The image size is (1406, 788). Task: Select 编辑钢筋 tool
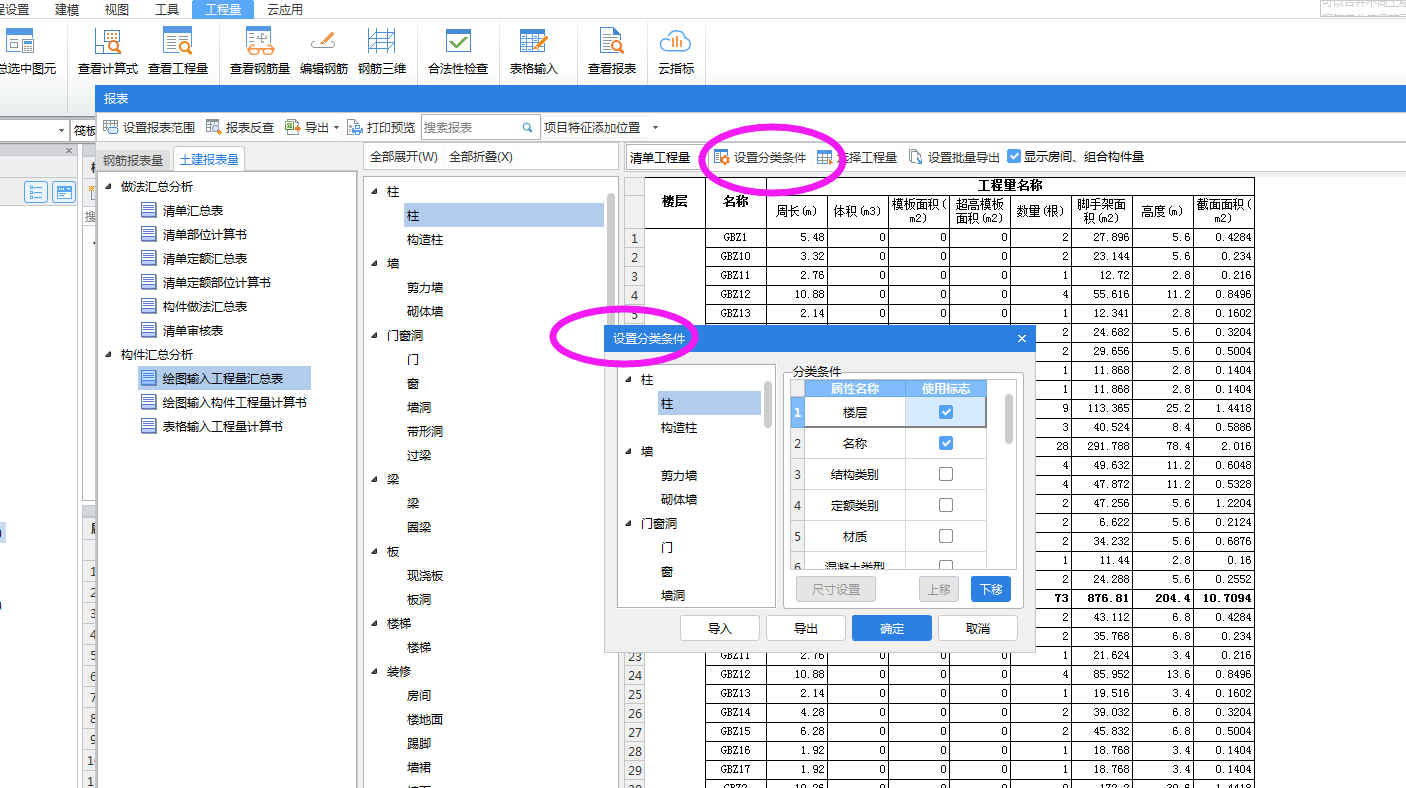click(324, 52)
